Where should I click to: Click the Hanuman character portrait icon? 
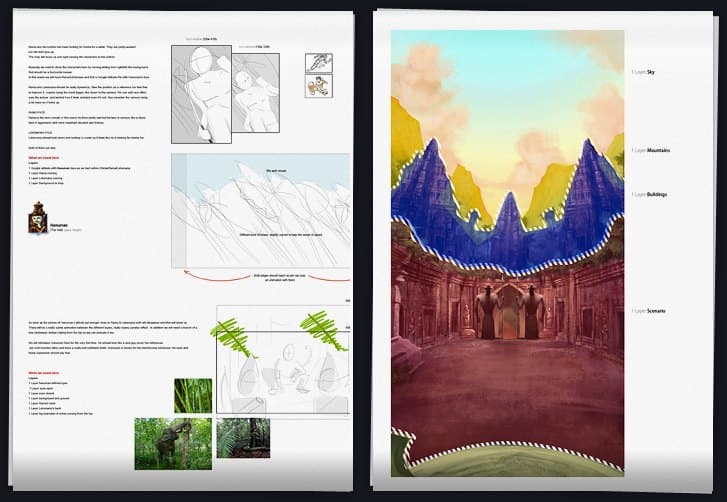pos(38,218)
